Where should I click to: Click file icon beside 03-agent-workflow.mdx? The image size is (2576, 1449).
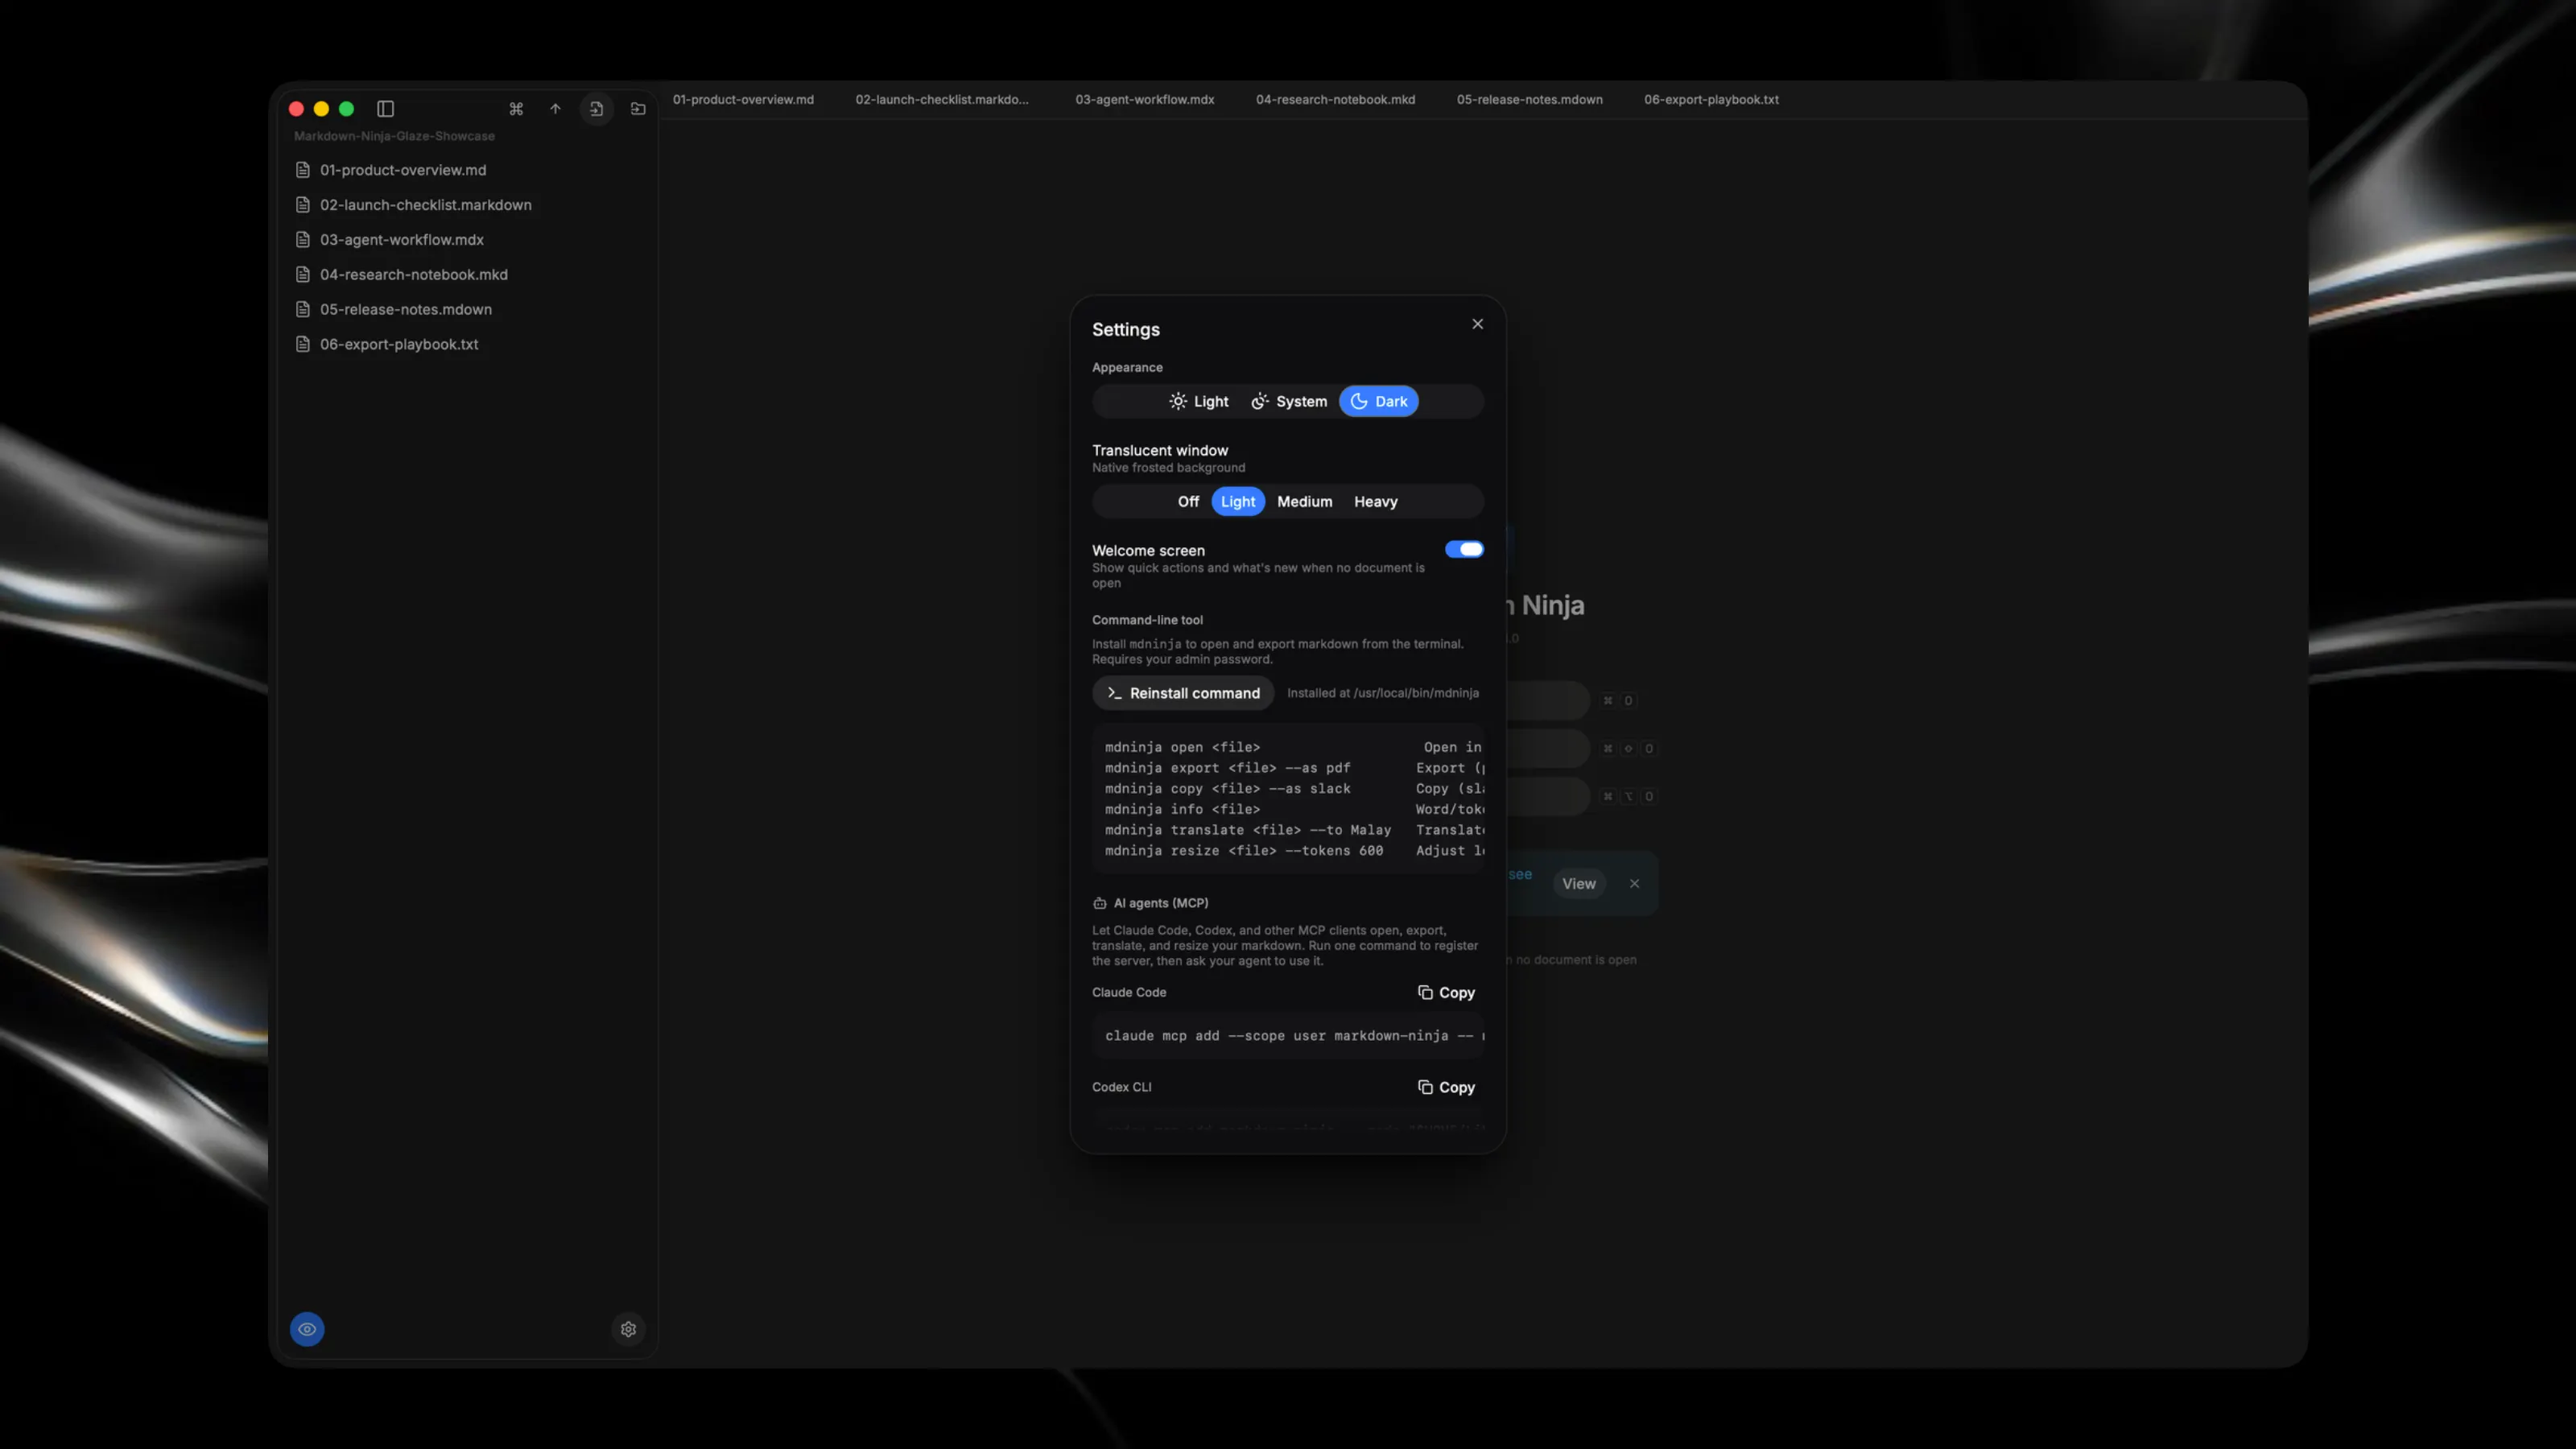(303, 240)
